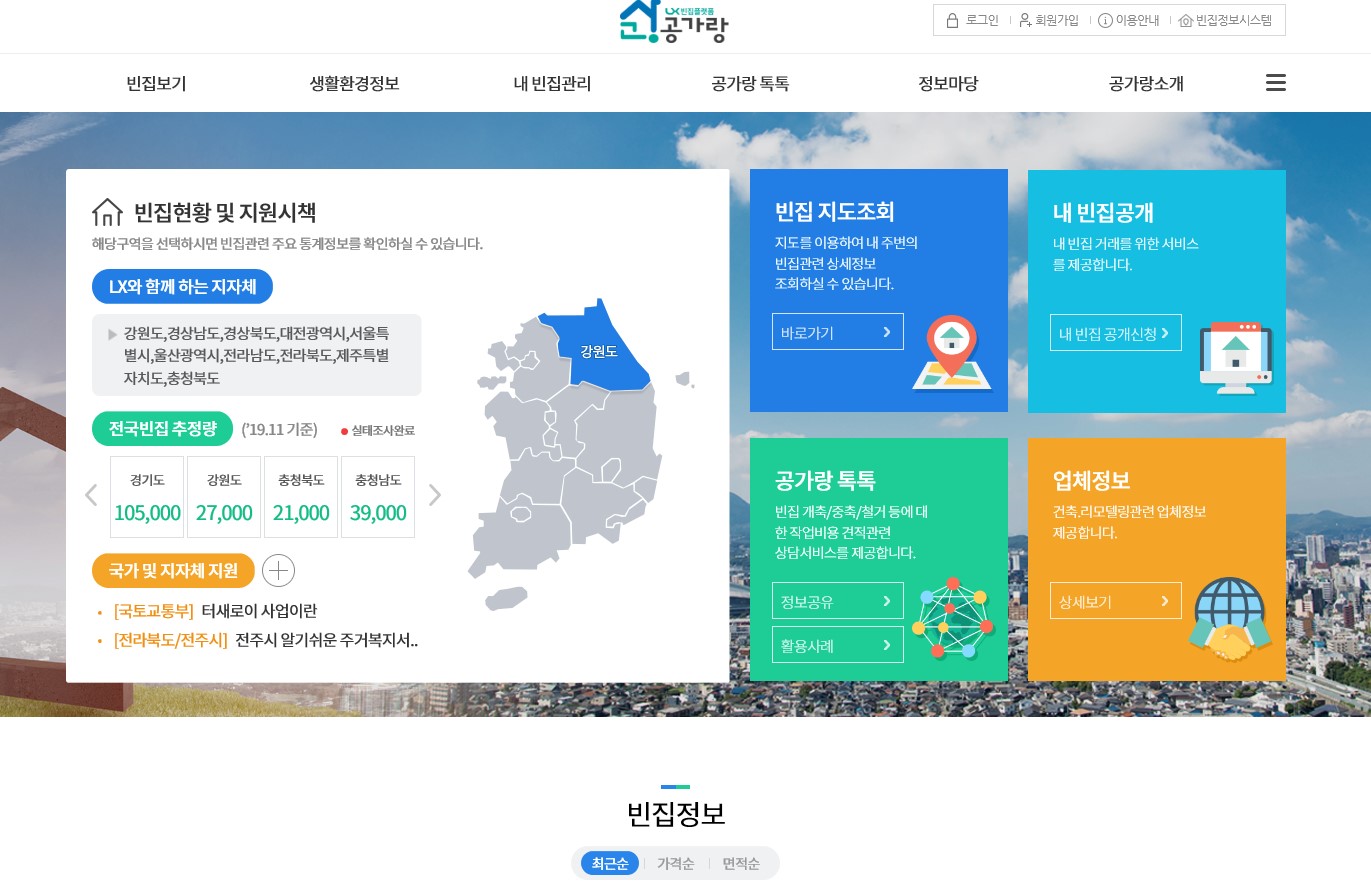Open the hamburger menu icon
This screenshot has height=885, width=1371.
pyautogui.click(x=1275, y=83)
